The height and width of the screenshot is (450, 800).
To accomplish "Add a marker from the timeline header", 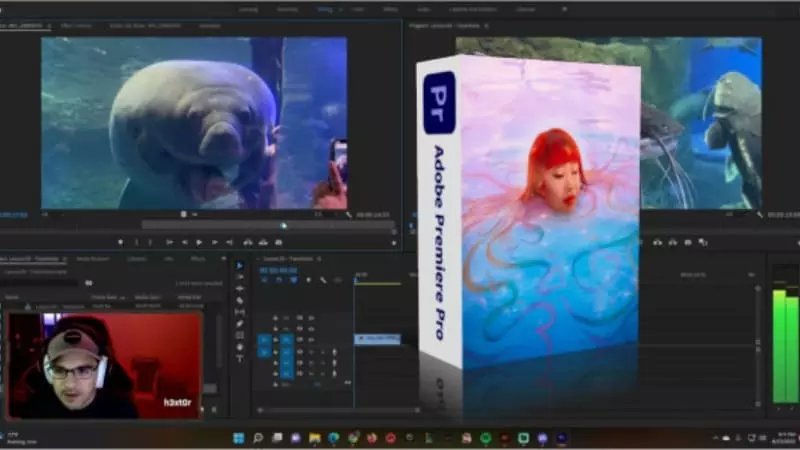I will pos(308,280).
